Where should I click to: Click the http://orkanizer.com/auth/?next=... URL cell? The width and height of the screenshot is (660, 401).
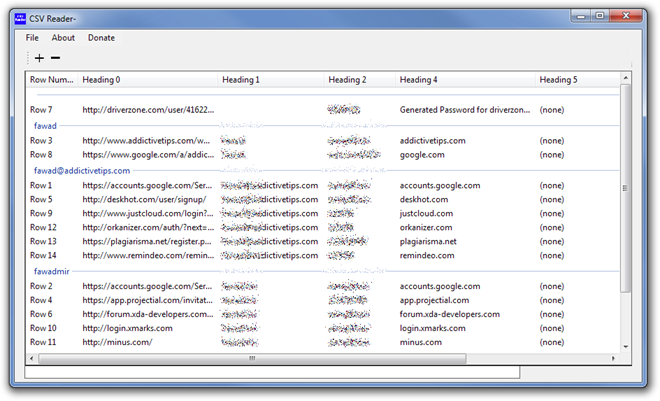(x=148, y=227)
